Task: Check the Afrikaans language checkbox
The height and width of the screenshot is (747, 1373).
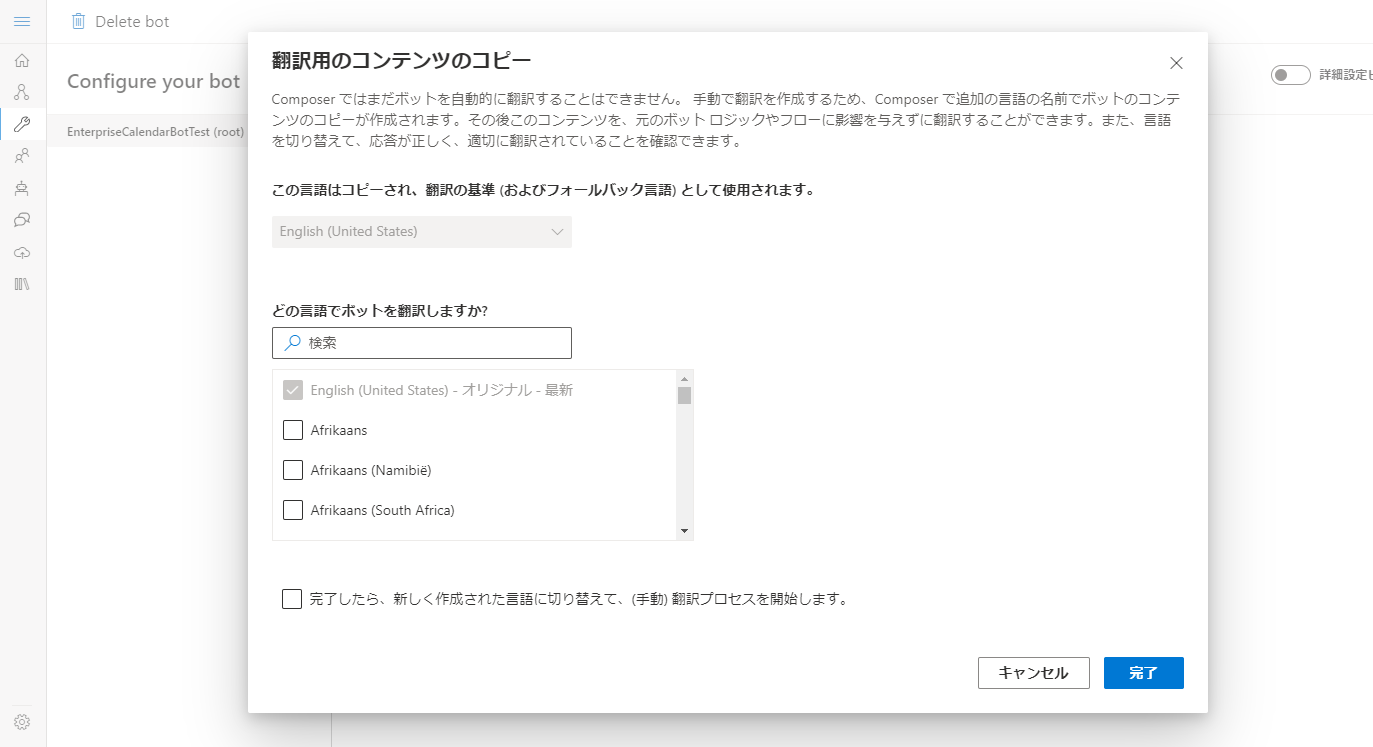Action: pyautogui.click(x=293, y=430)
